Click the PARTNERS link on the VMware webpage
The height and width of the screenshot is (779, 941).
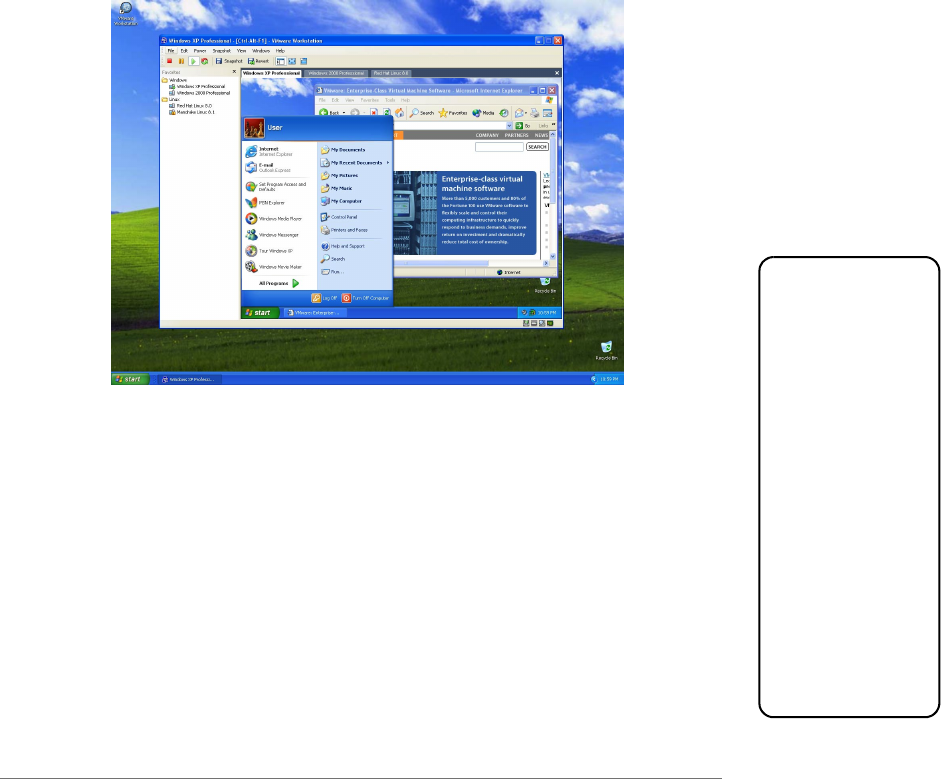pos(517,136)
